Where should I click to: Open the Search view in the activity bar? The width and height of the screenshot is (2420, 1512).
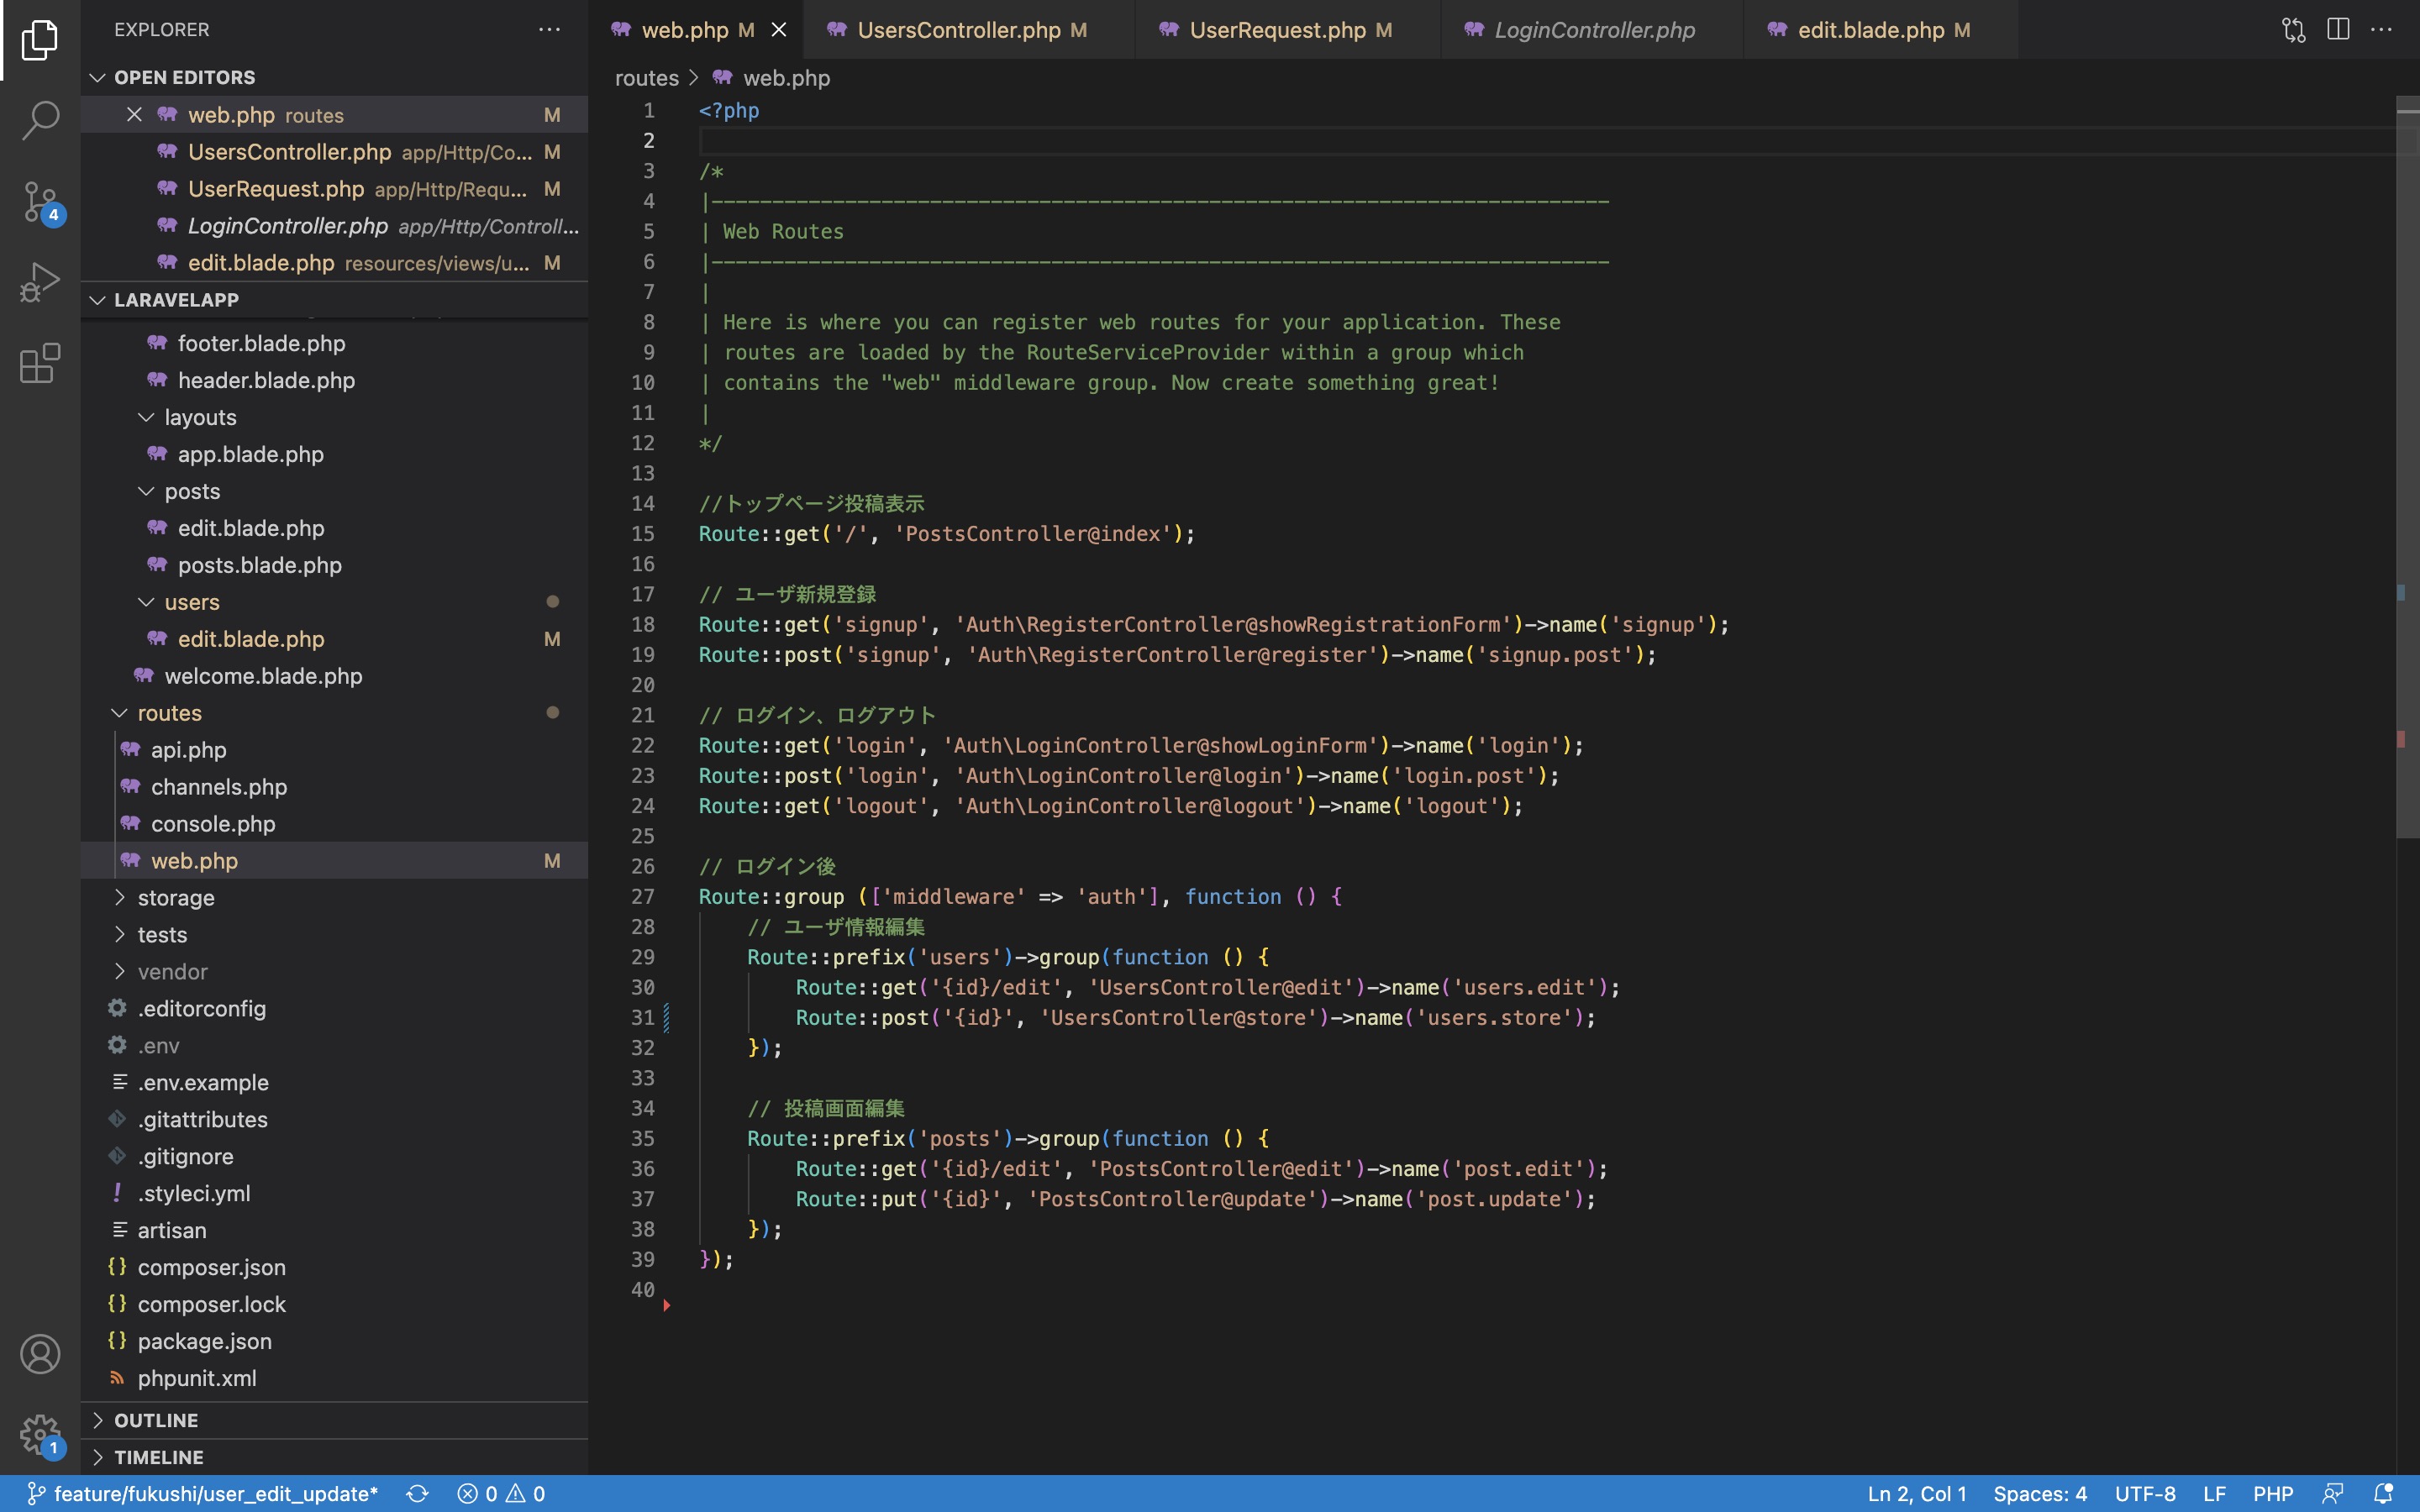click(x=40, y=120)
